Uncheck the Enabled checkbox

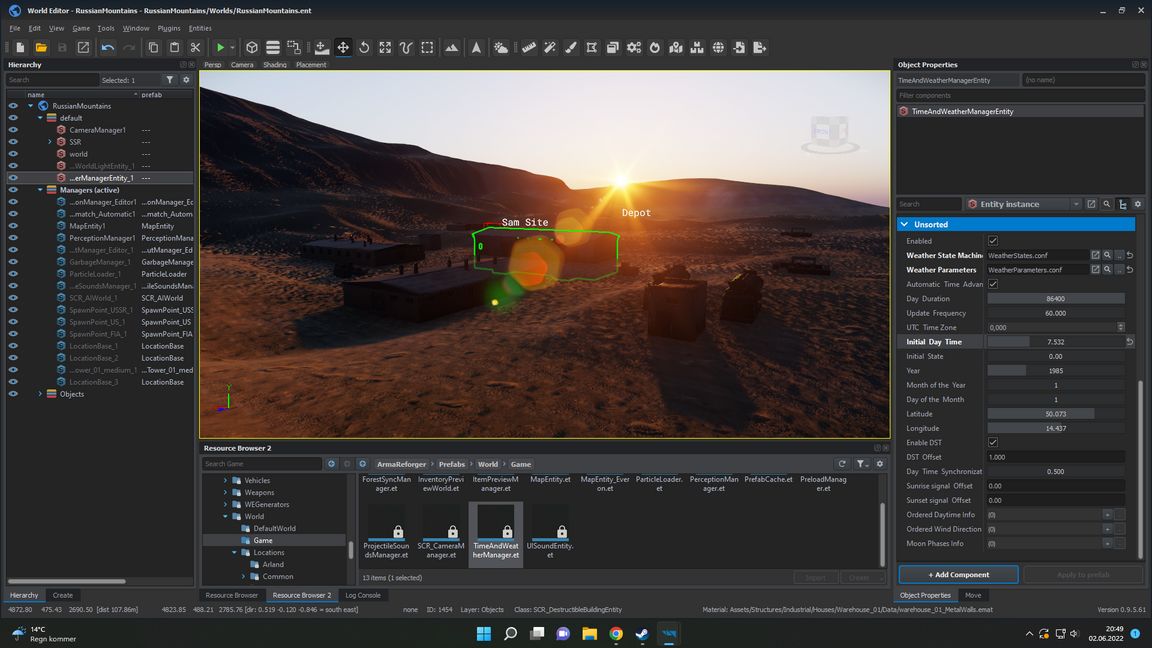(x=993, y=241)
